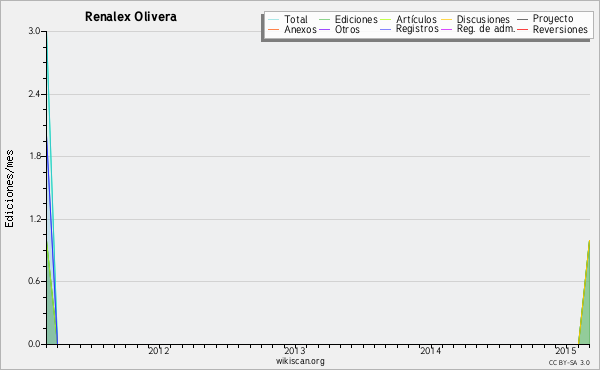Select the Discusiones legend label
The width and height of the screenshot is (600, 370).
click(x=483, y=19)
